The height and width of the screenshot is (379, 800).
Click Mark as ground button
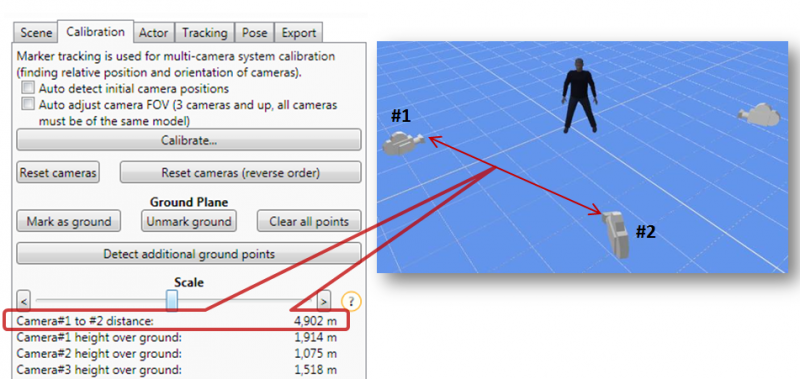click(x=69, y=221)
